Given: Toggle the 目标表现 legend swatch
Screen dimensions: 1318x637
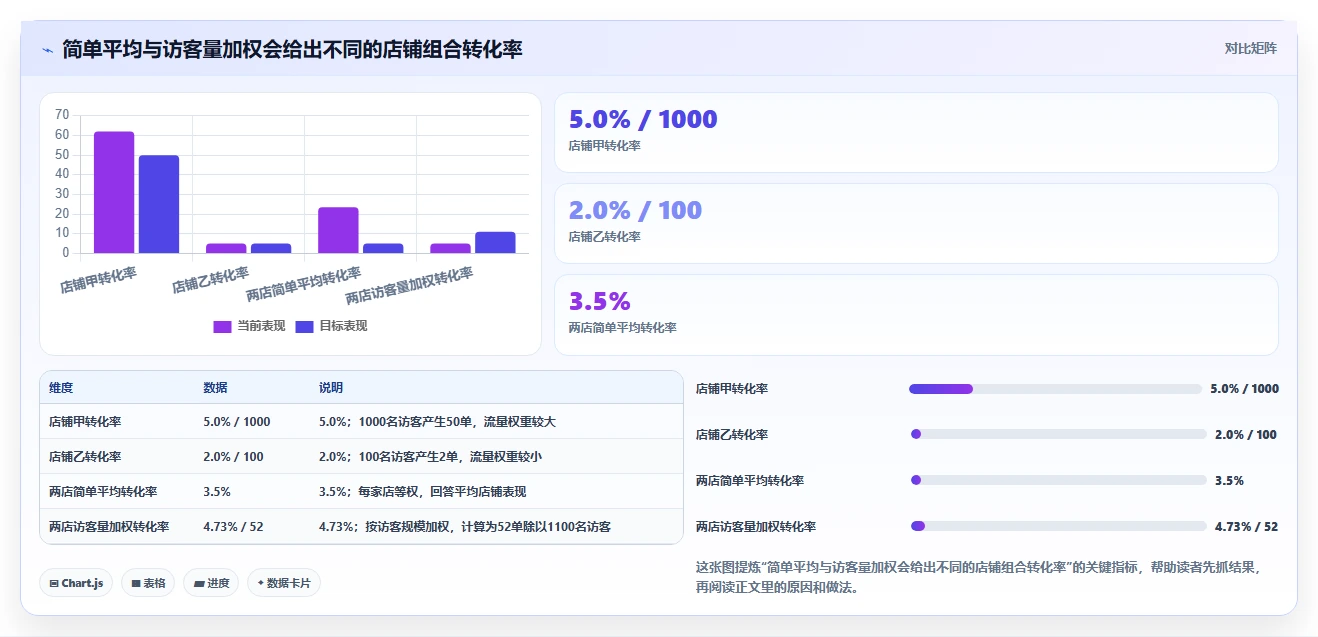Looking at the screenshot, I should pos(305,326).
